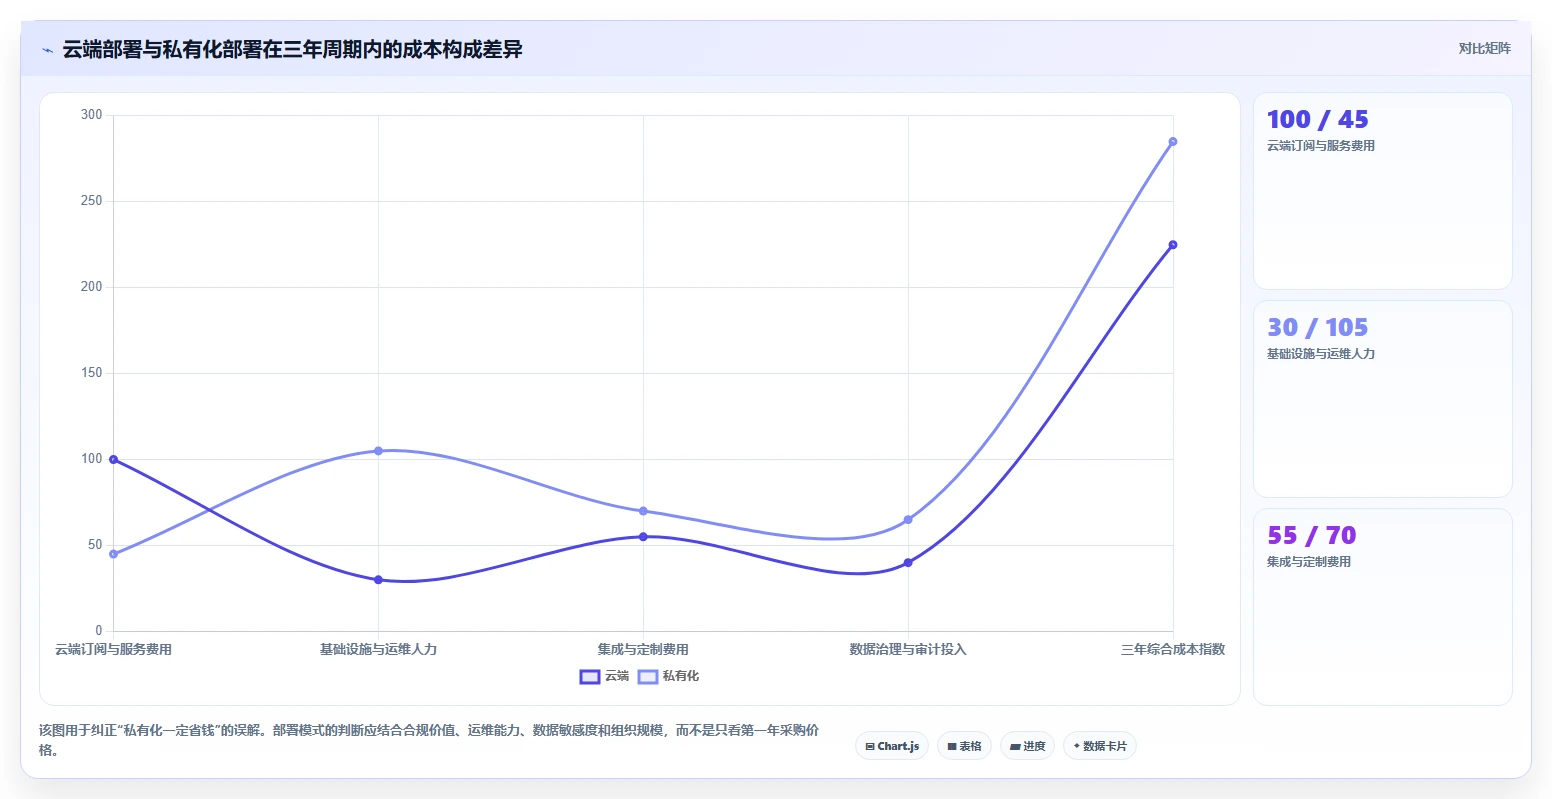Toggle the 私有化 series in the chart legend
Image resolution: width=1552 pixels, height=799 pixels.
(668, 677)
